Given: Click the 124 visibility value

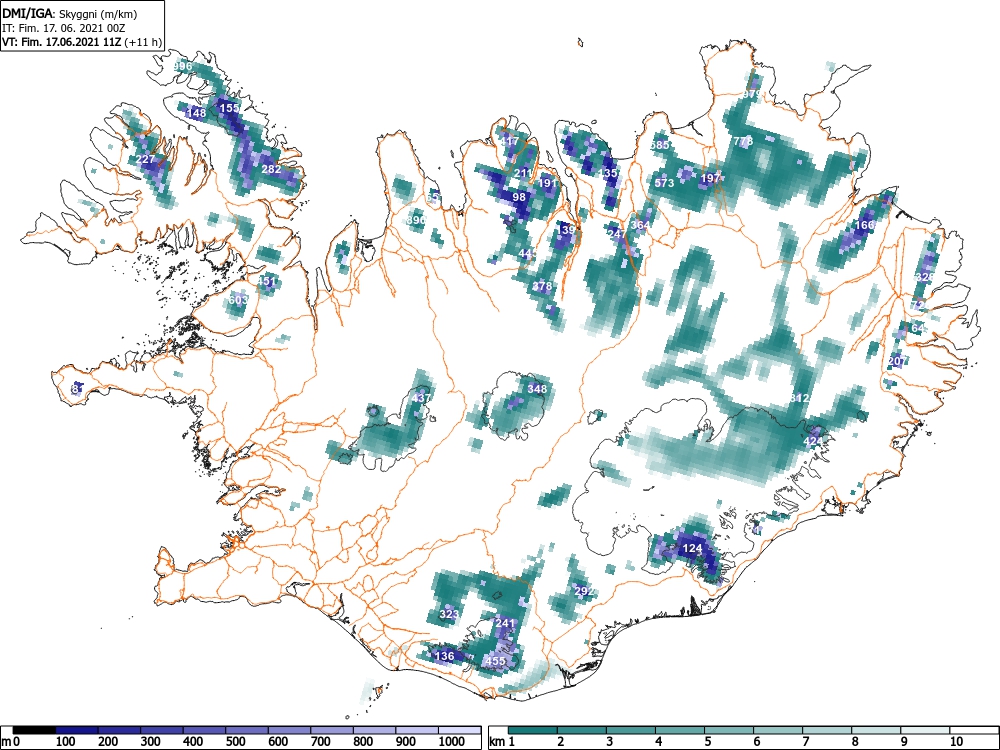Looking at the screenshot, I should (692, 548).
